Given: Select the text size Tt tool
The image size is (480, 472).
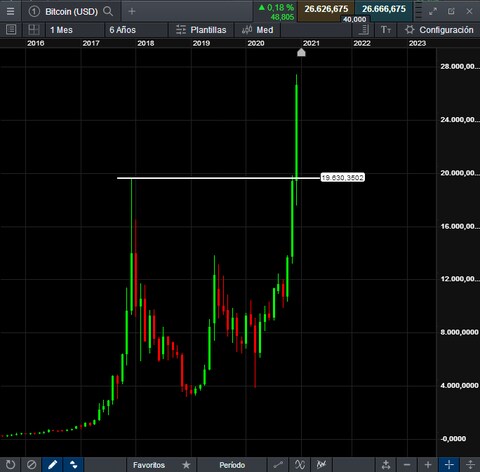Looking at the screenshot, I should coord(385,30).
